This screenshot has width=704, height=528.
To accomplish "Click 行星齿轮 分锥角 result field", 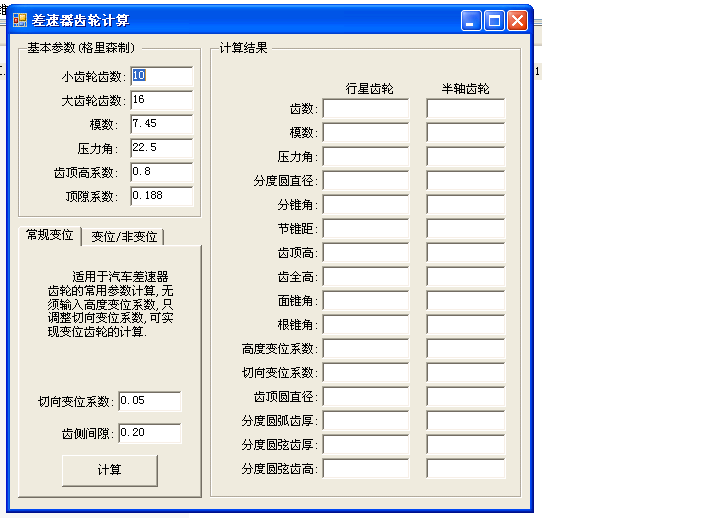I will tap(366, 205).
